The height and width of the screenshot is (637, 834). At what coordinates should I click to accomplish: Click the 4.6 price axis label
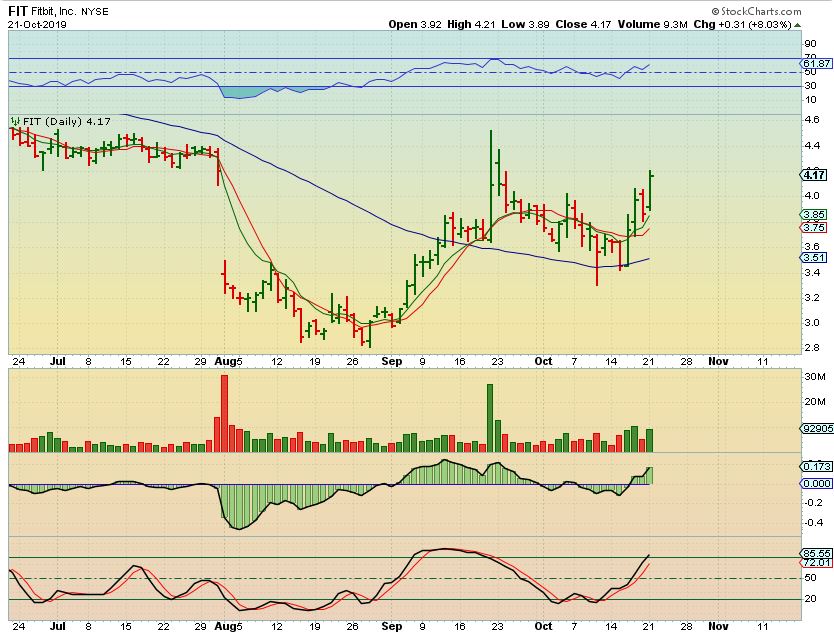coord(812,120)
